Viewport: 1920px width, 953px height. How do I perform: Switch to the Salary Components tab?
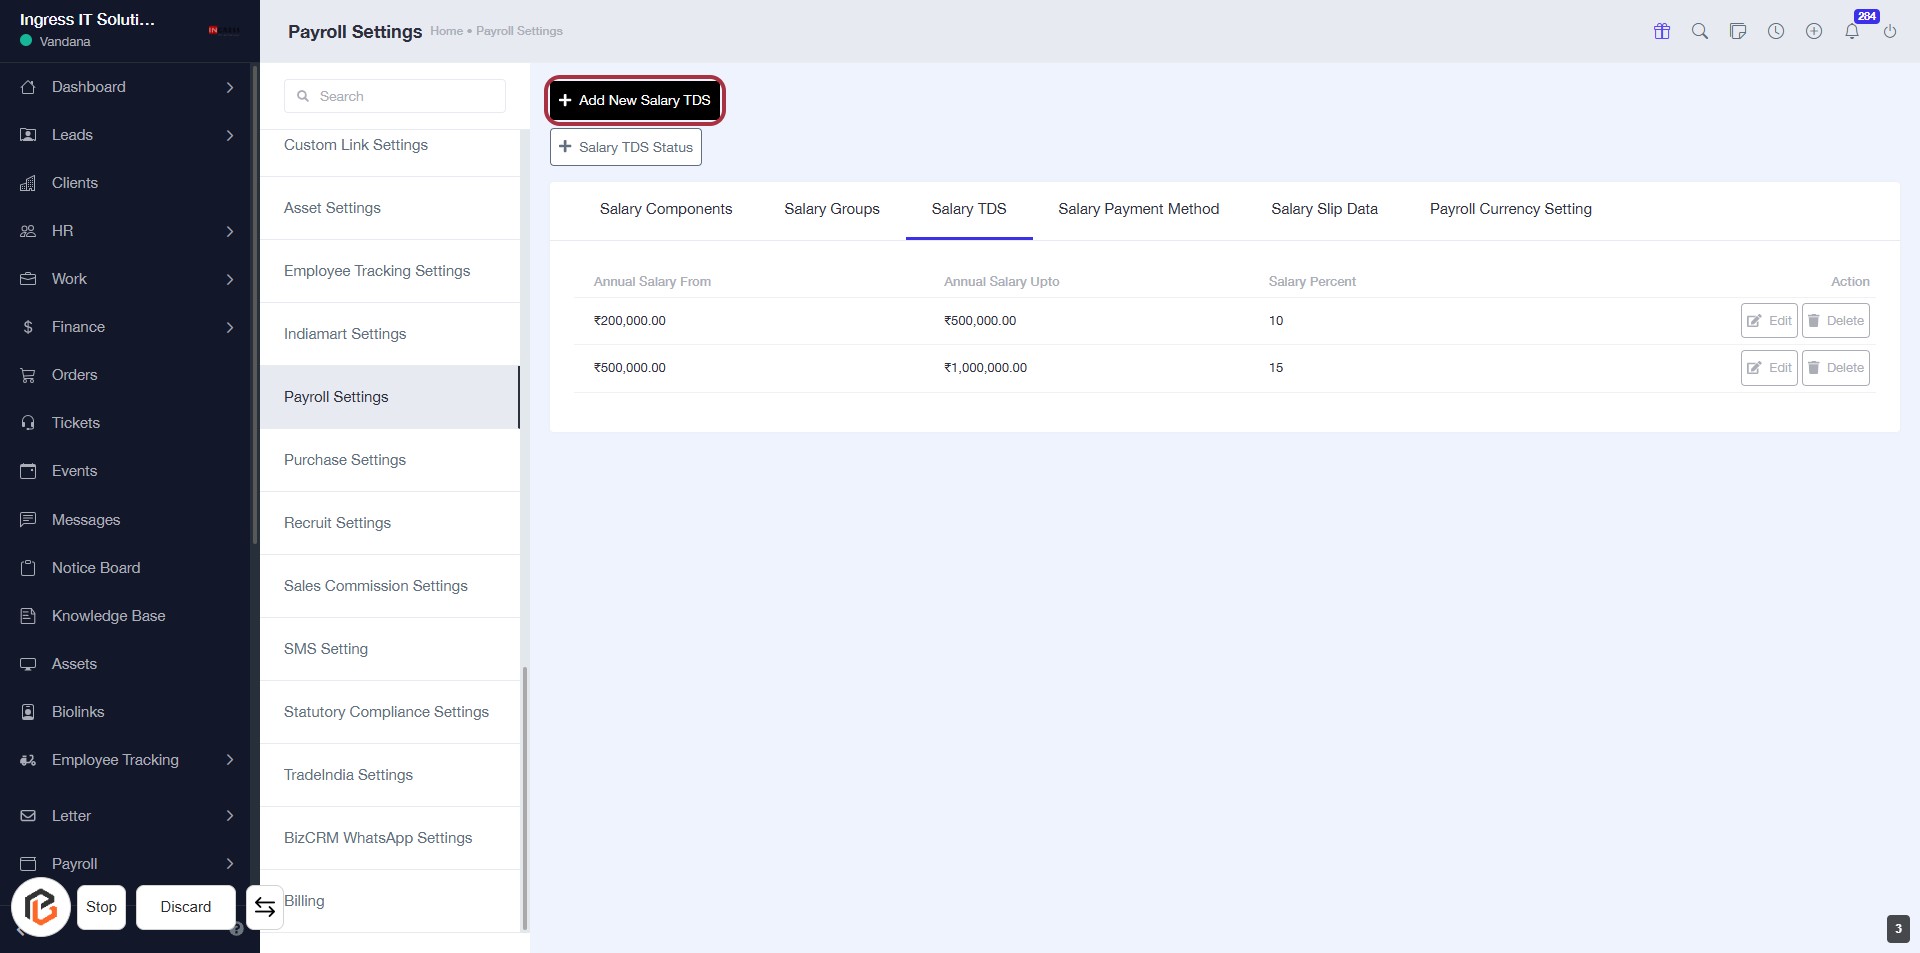coord(666,209)
